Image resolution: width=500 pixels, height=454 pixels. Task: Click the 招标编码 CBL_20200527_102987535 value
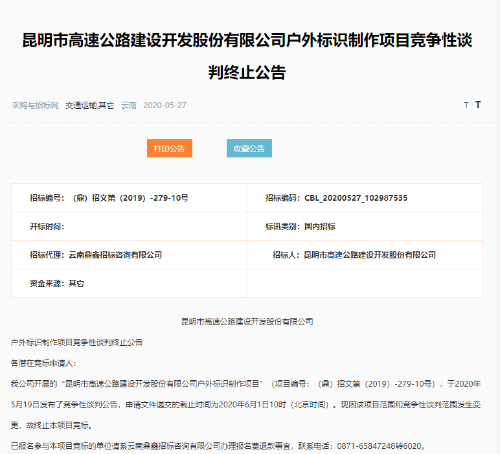coord(356,198)
